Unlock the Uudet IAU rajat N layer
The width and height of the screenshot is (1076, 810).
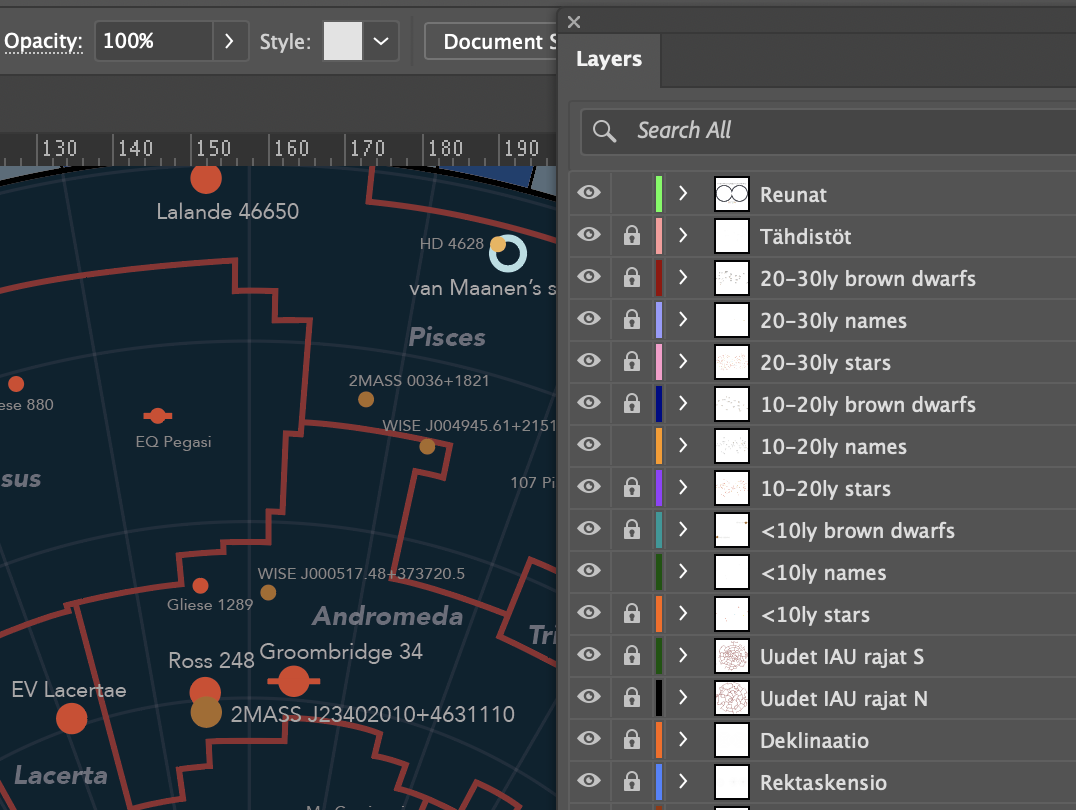(631, 698)
